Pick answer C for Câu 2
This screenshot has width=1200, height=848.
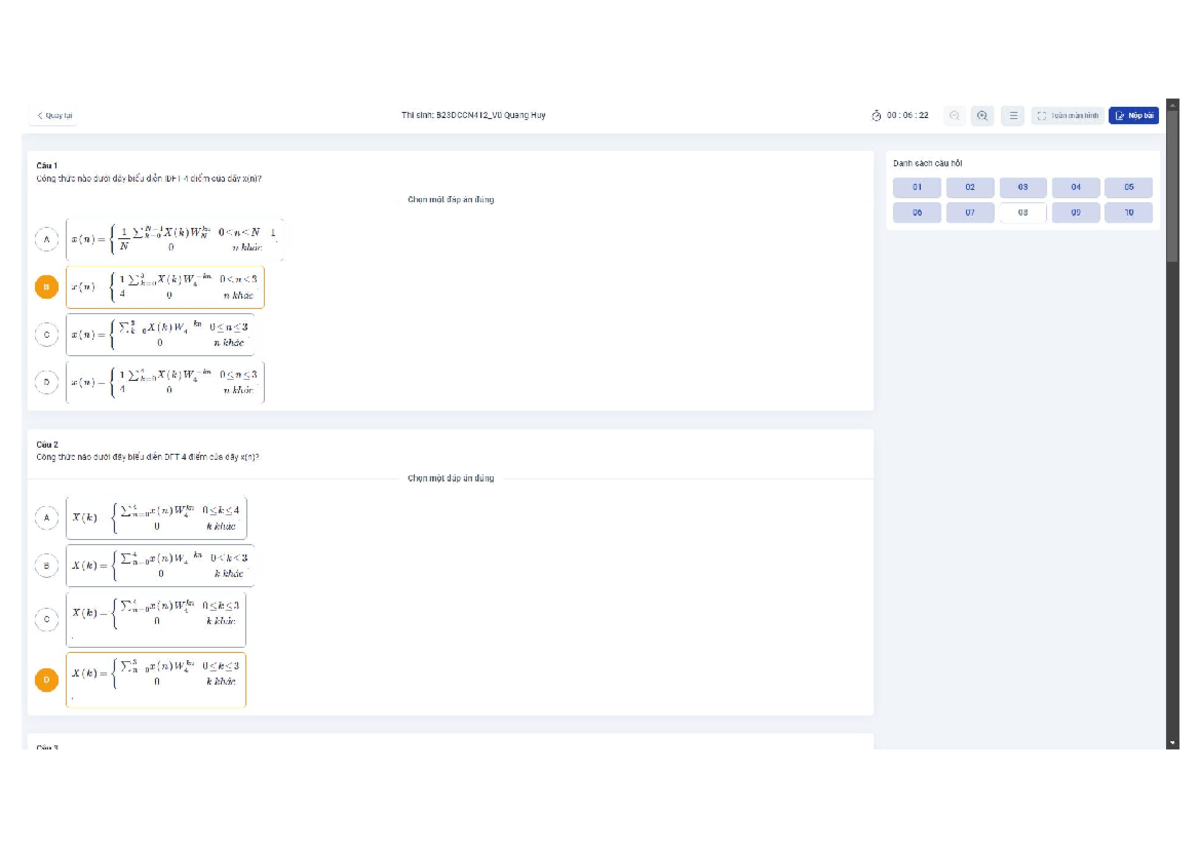pyautogui.click(x=46, y=619)
